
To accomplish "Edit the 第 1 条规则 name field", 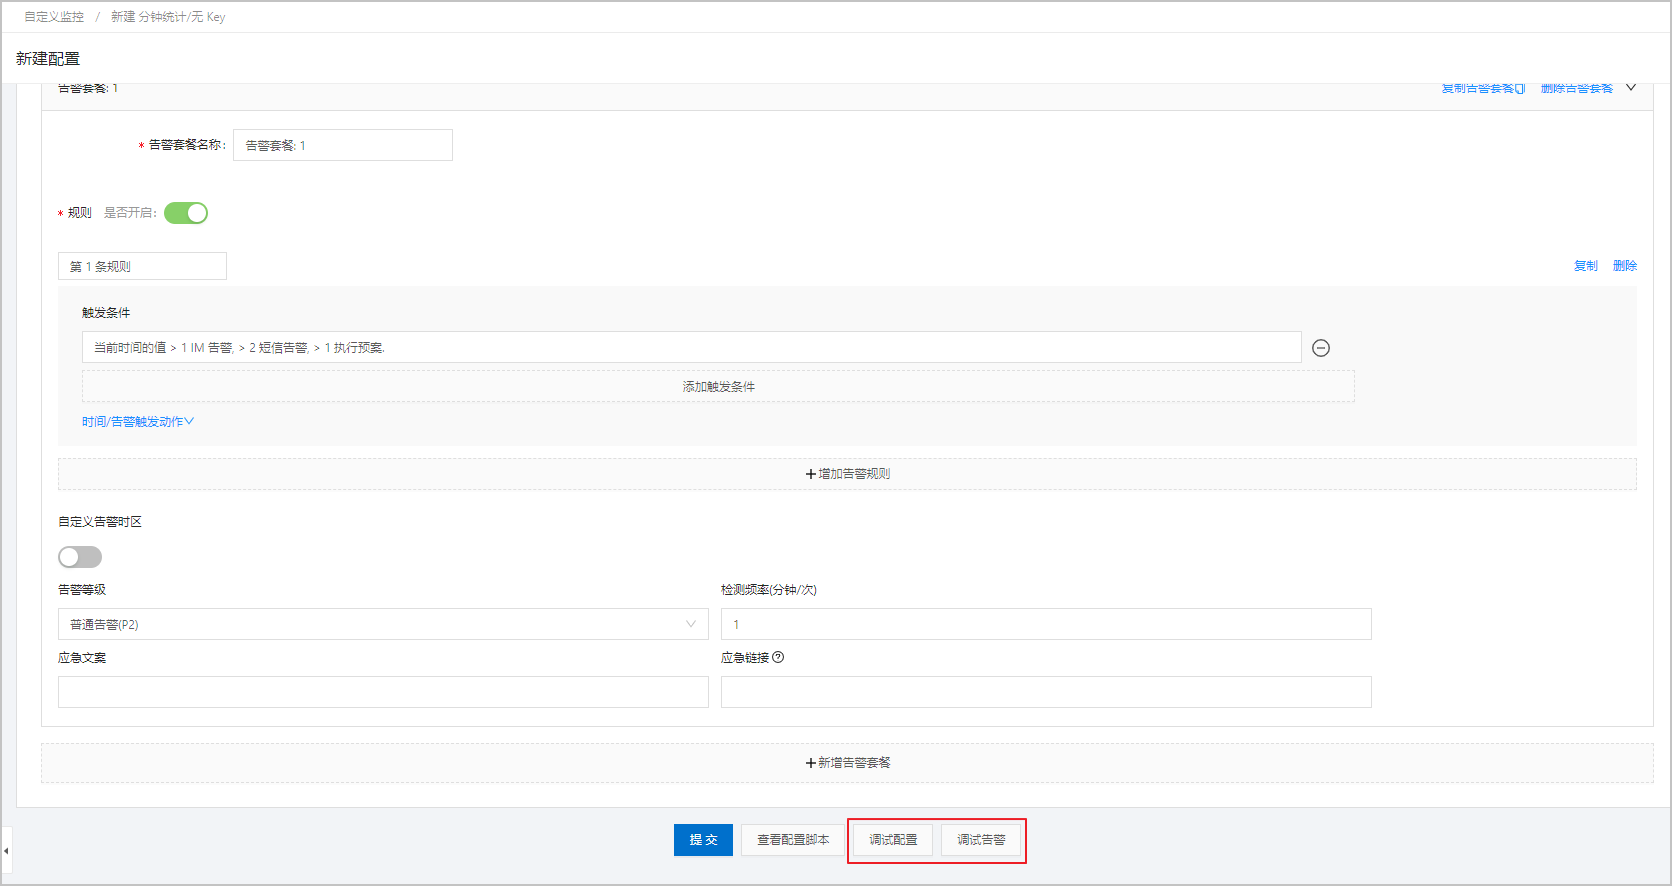I will pos(142,266).
